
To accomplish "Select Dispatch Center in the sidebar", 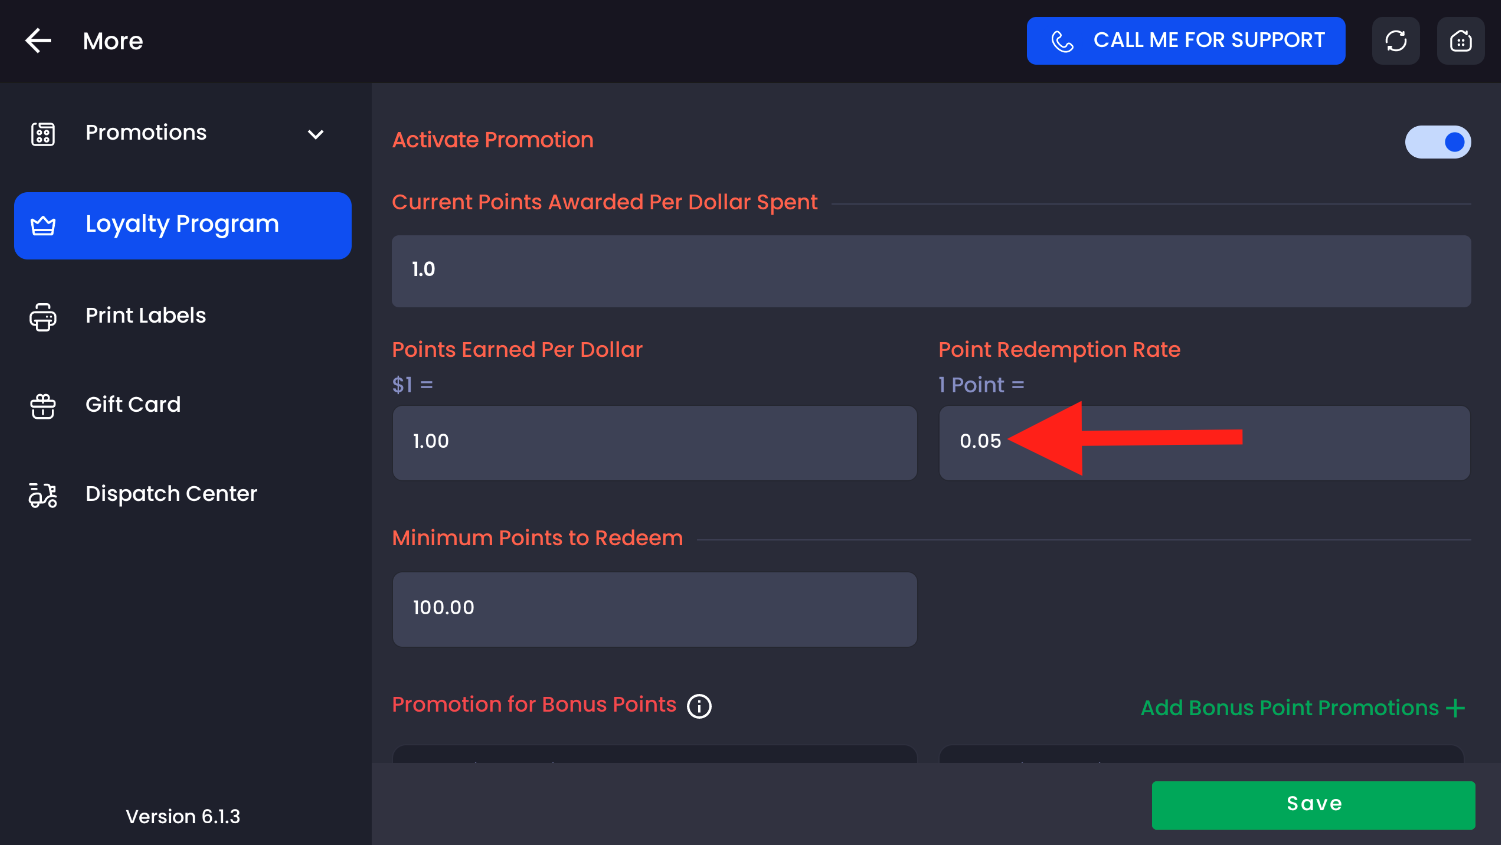I will click(x=171, y=494).
